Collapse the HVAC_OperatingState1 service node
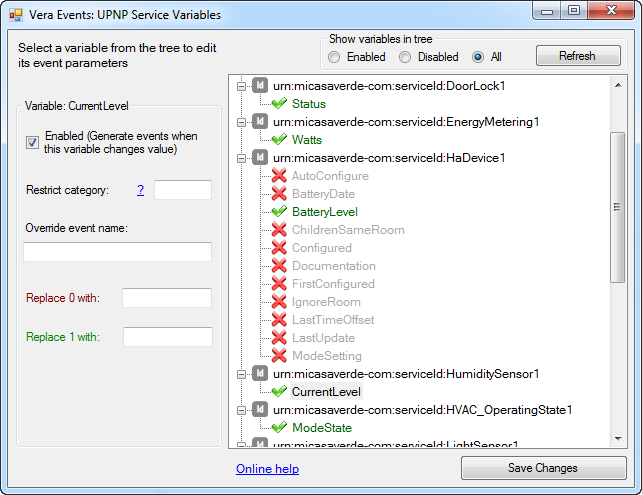Image resolution: width=642 pixels, height=495 pixels. pos(242,411)
